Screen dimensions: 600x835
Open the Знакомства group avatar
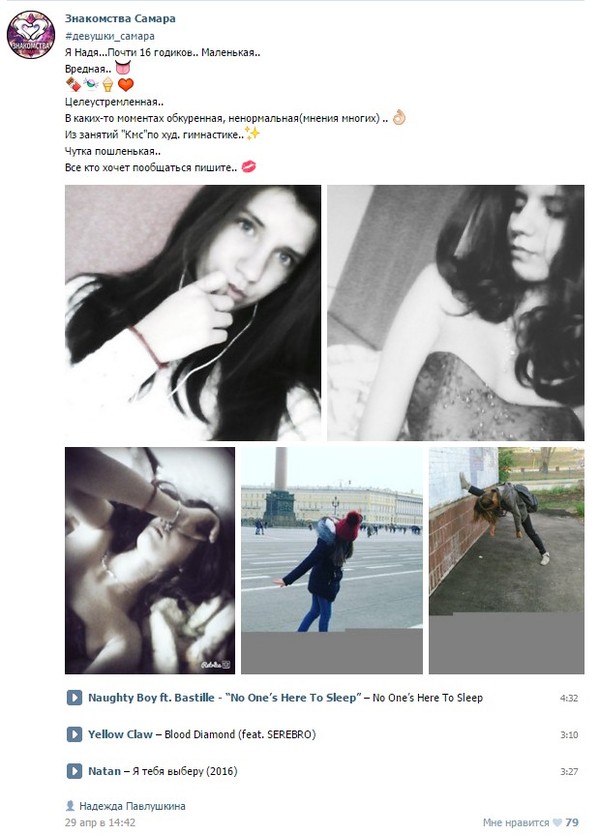[x=31, y=35]
